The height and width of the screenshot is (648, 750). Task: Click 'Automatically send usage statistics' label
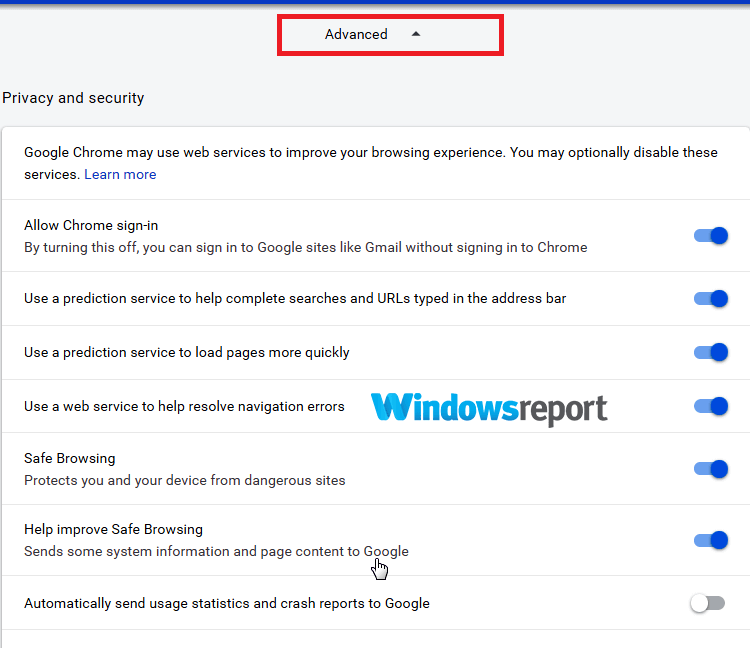click(227, 604)
